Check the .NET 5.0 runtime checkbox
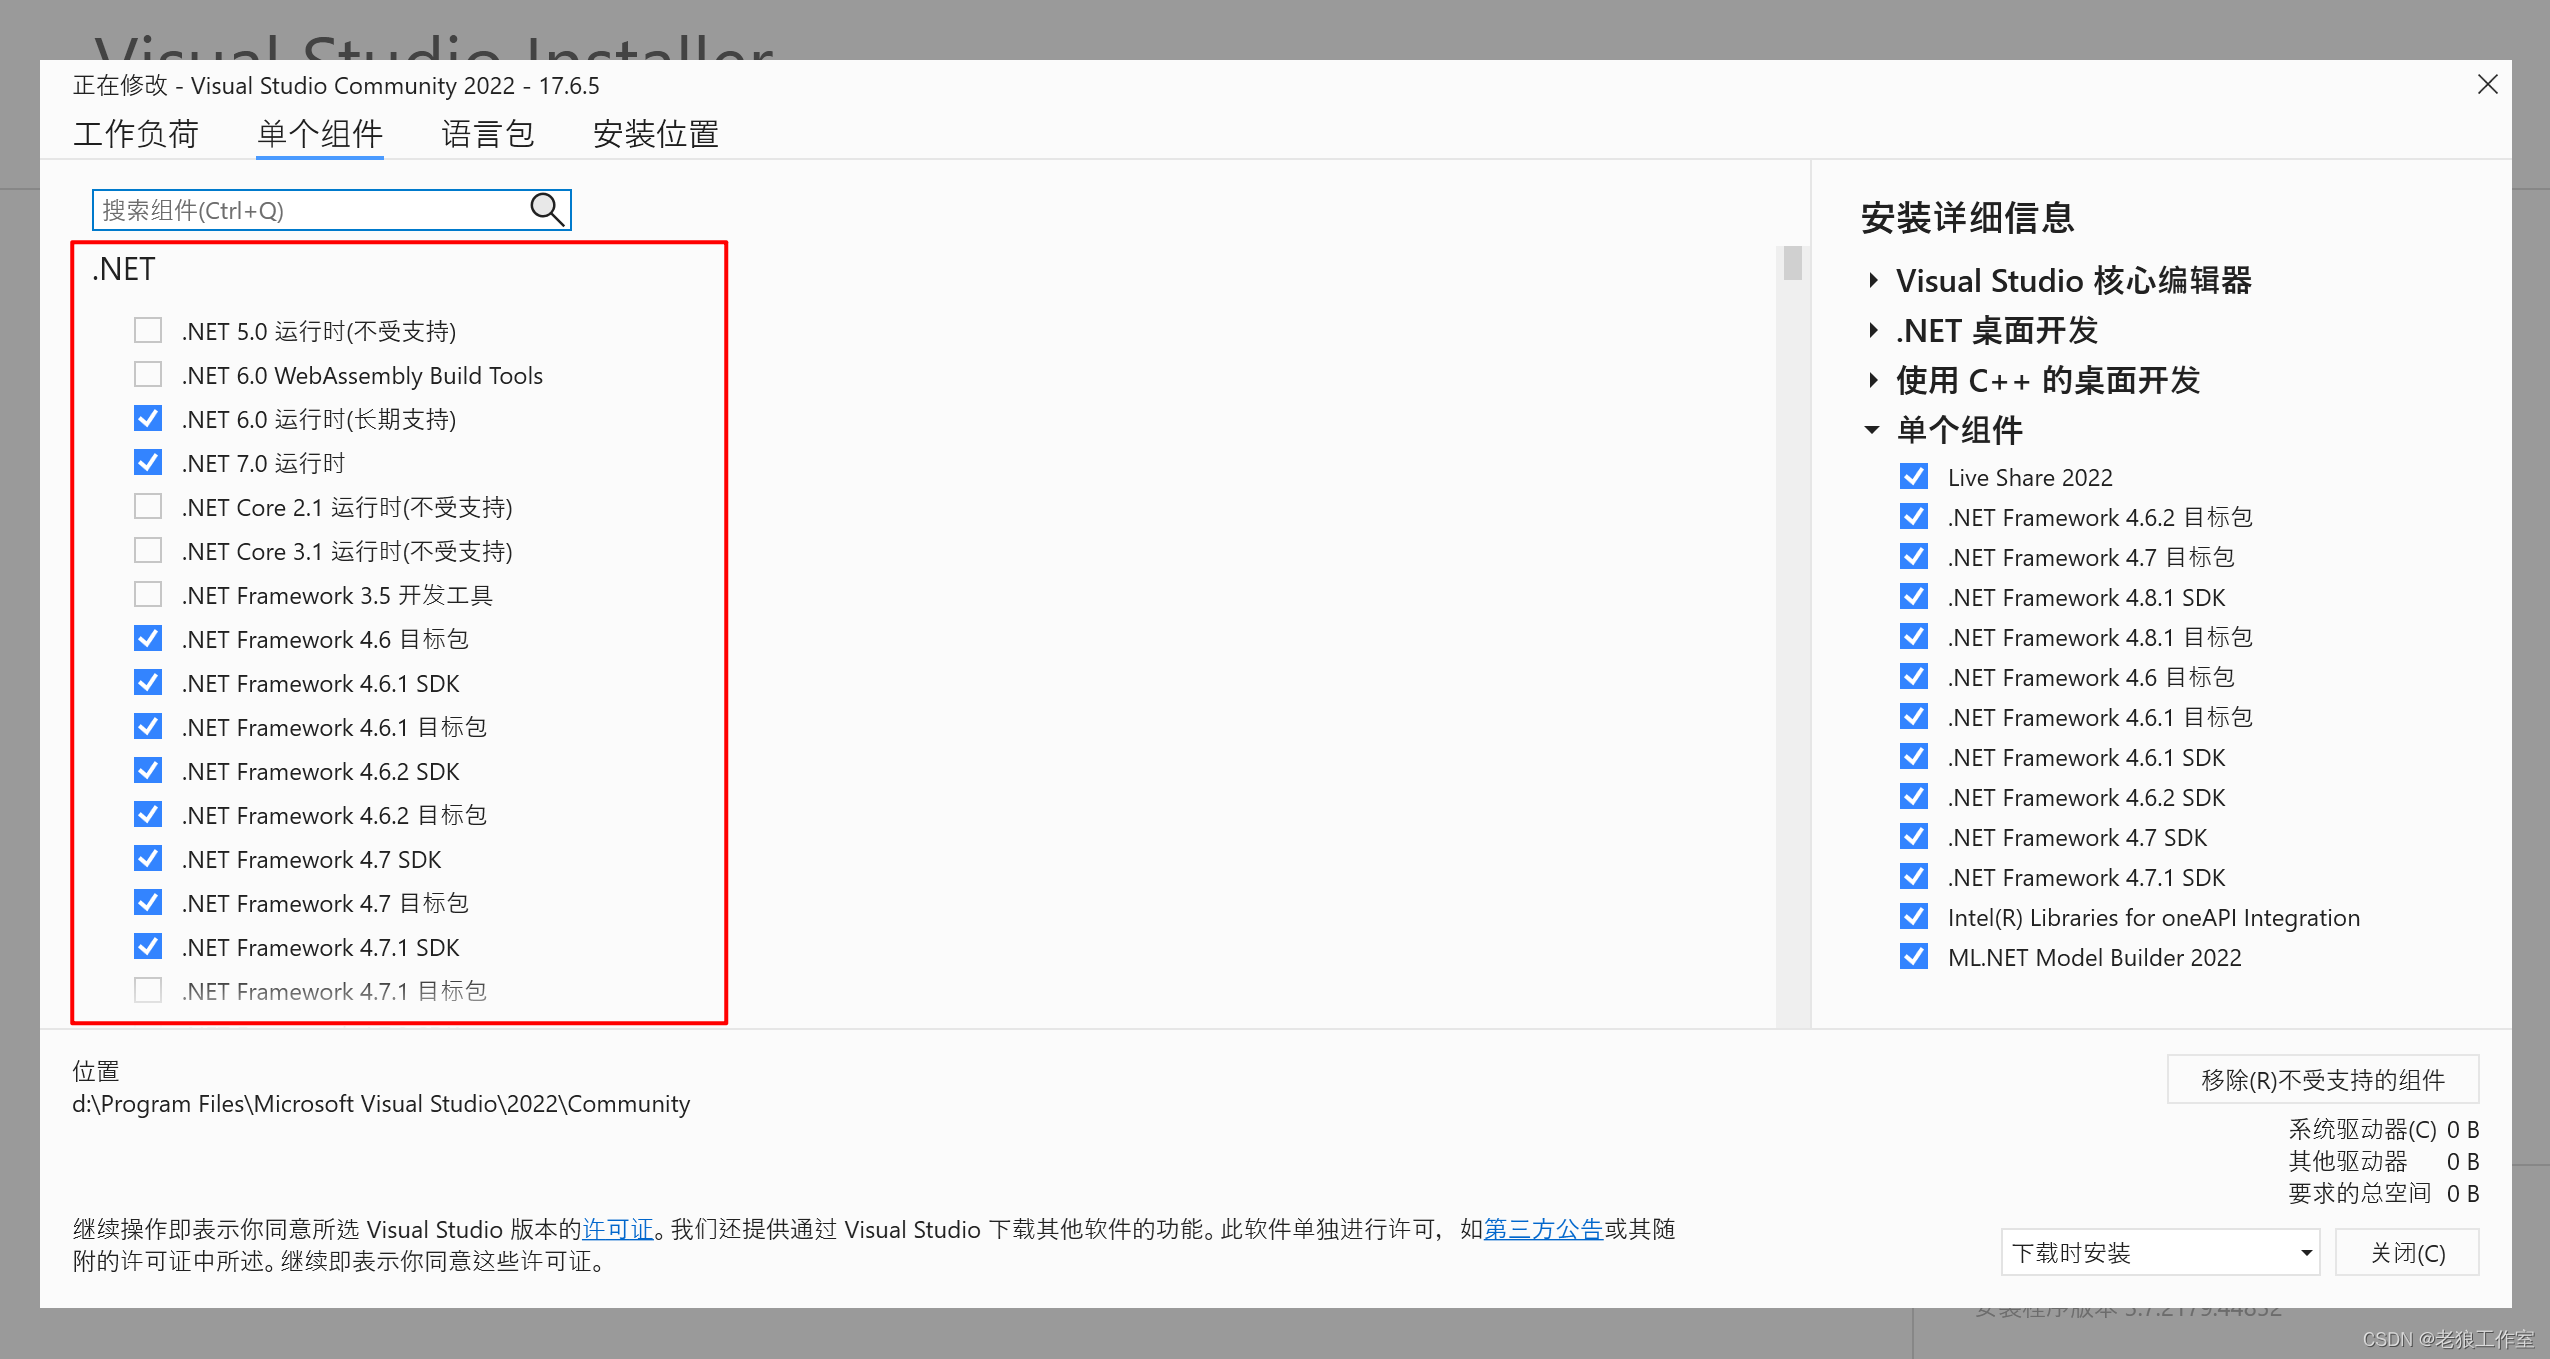Viewport: 2550px width, 1359px height. [x=148, y=330]
